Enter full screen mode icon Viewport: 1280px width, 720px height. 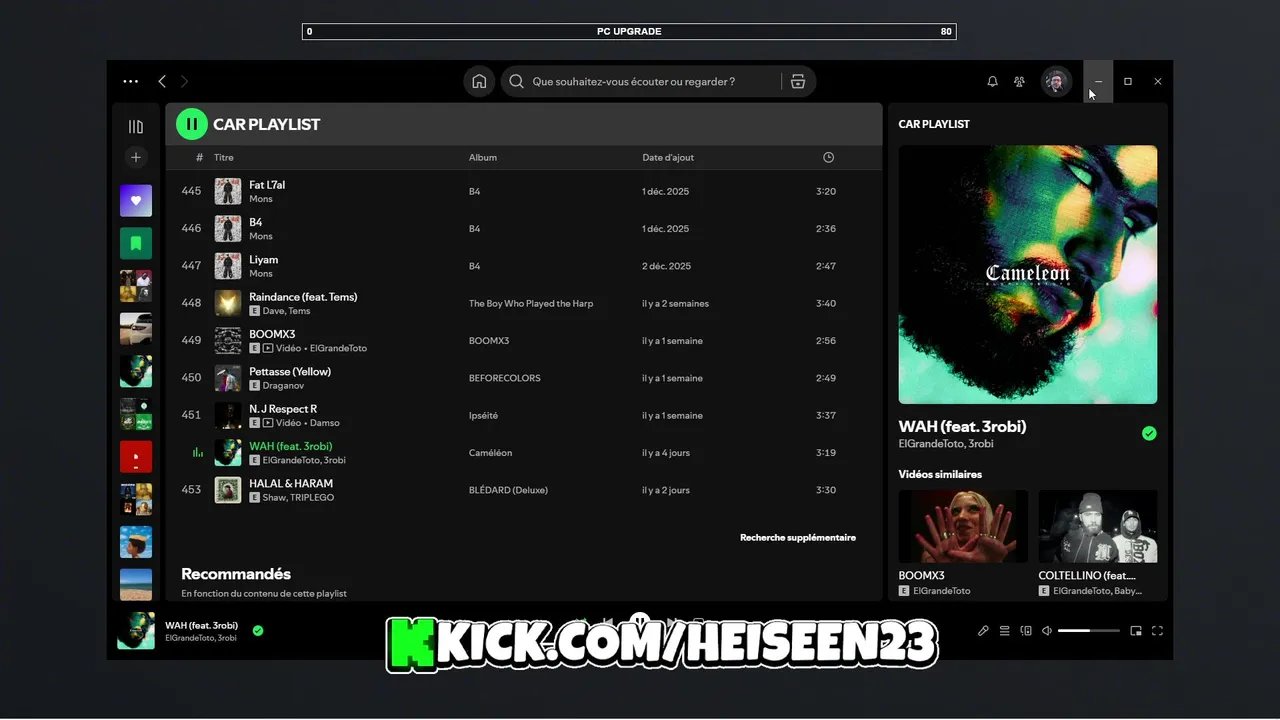point(1157,631)
